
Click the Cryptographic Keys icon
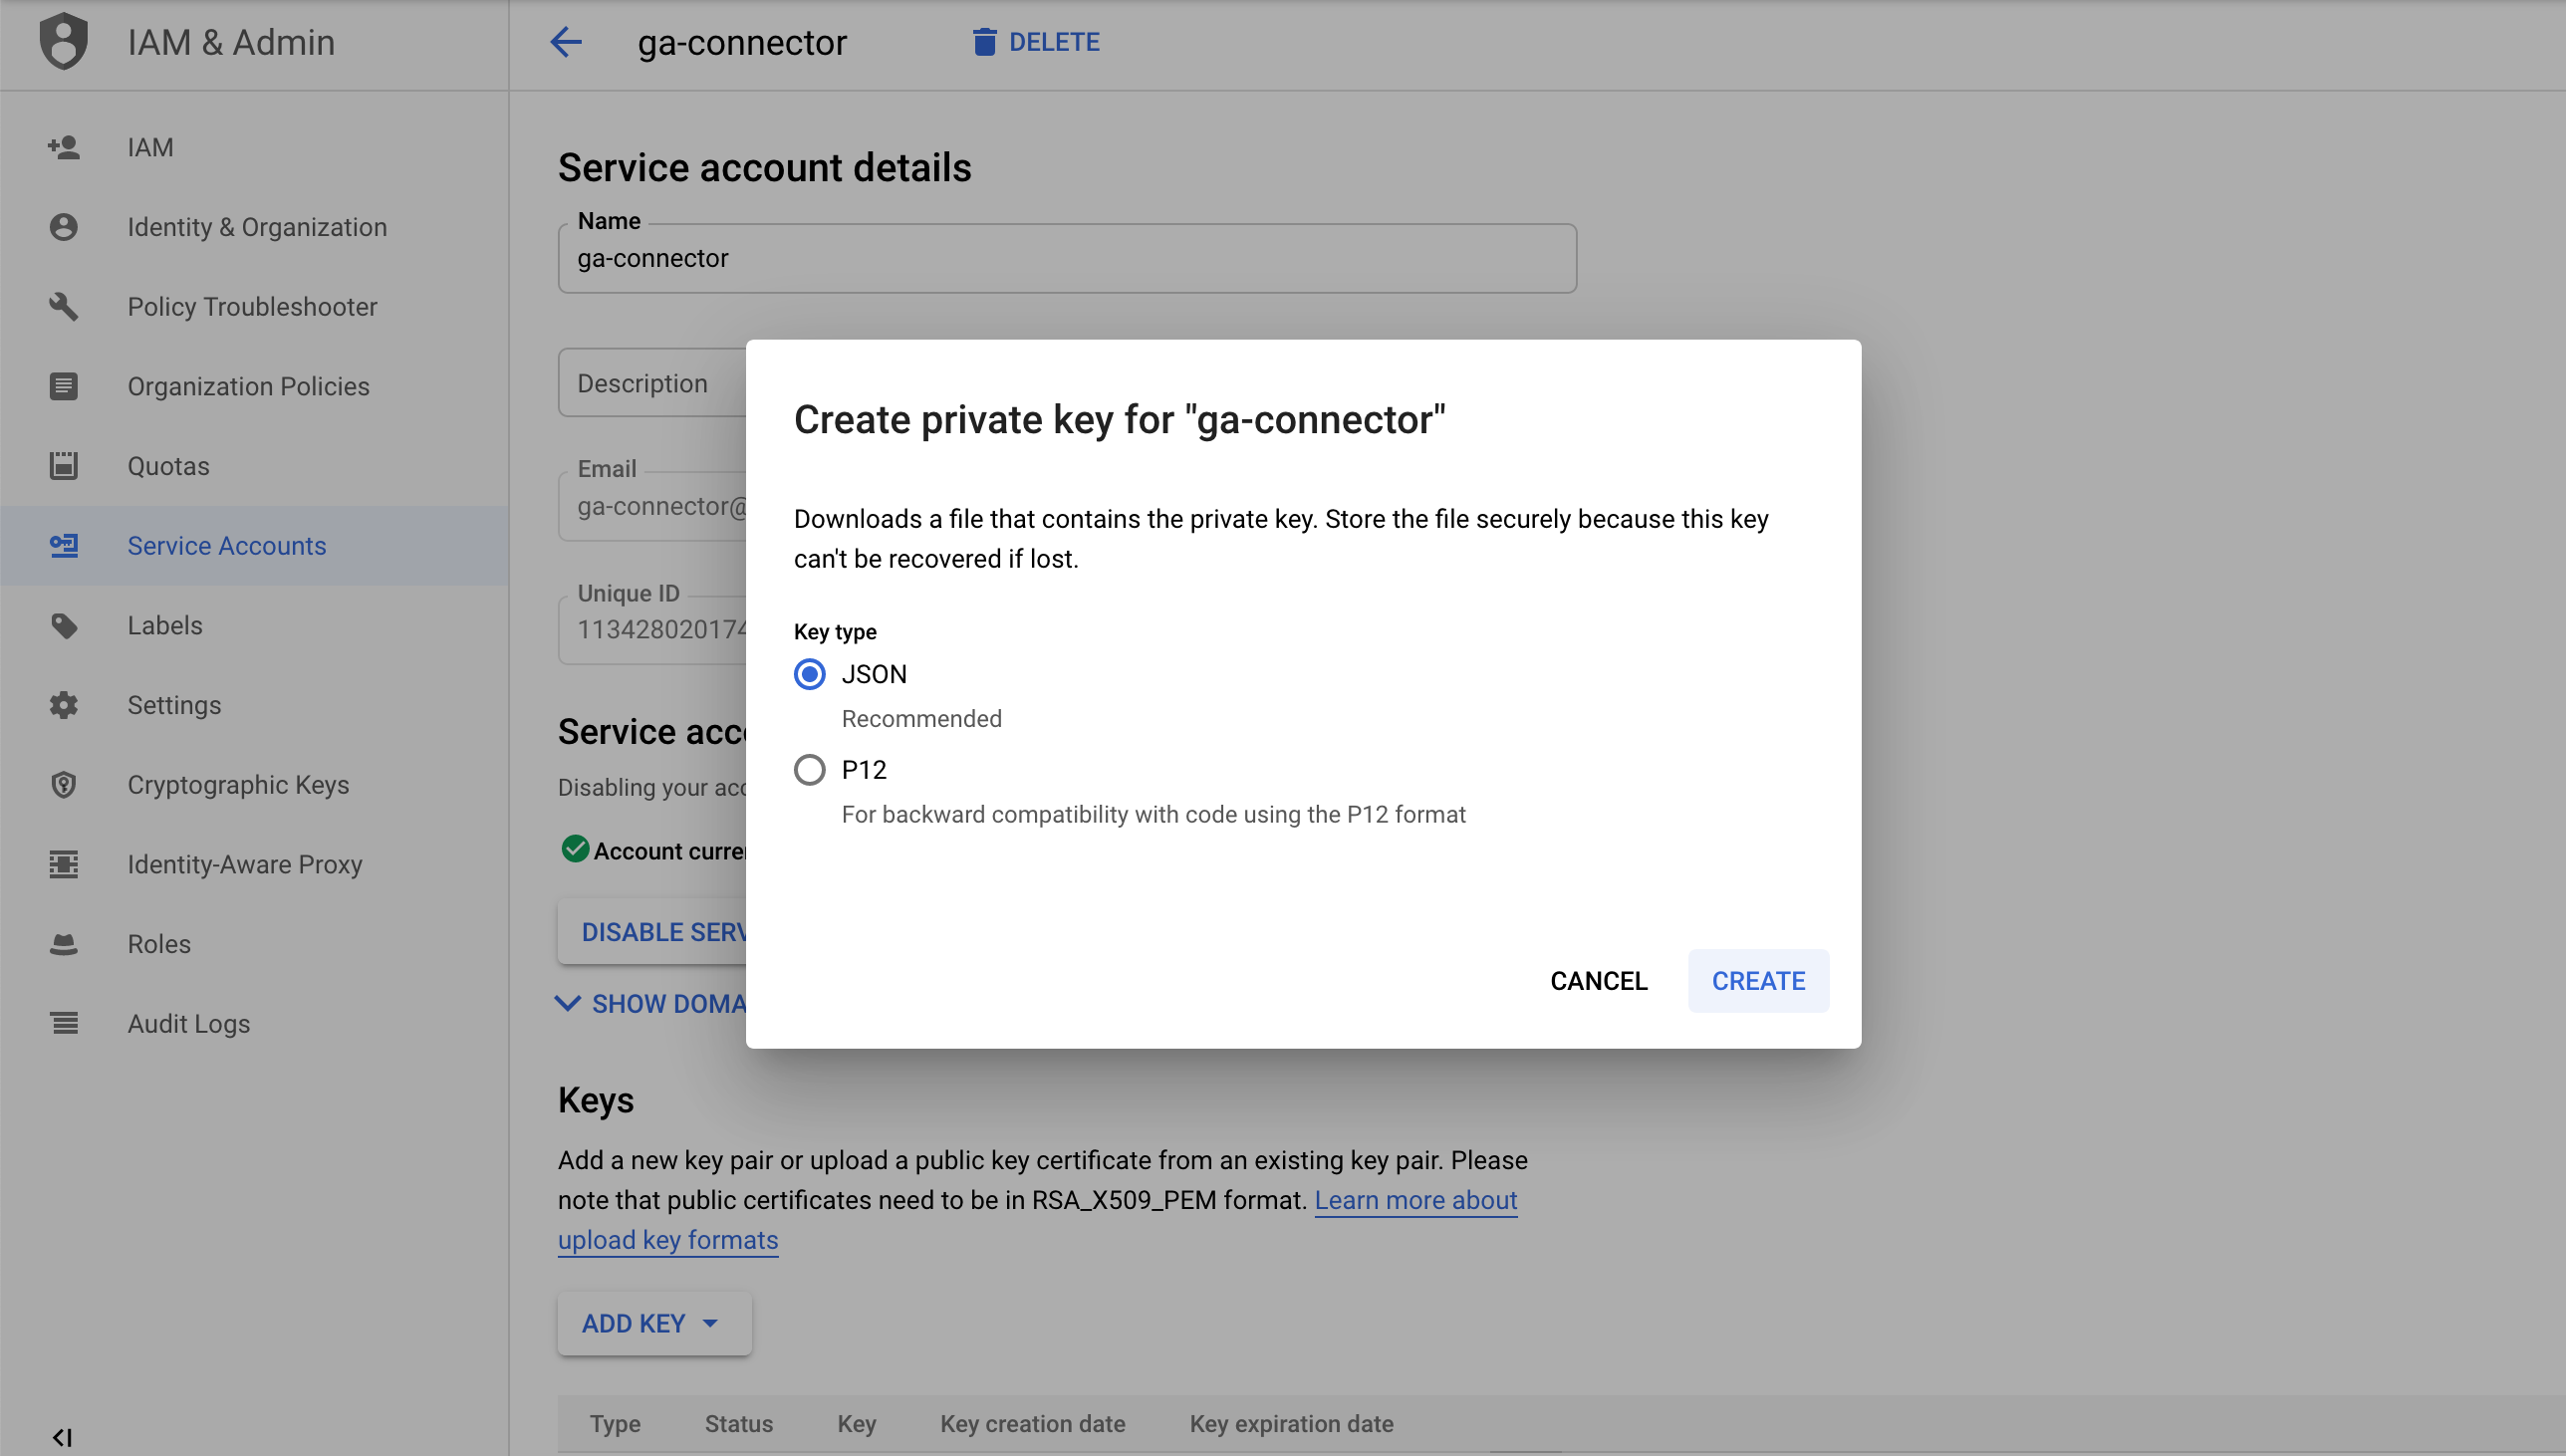64,783
